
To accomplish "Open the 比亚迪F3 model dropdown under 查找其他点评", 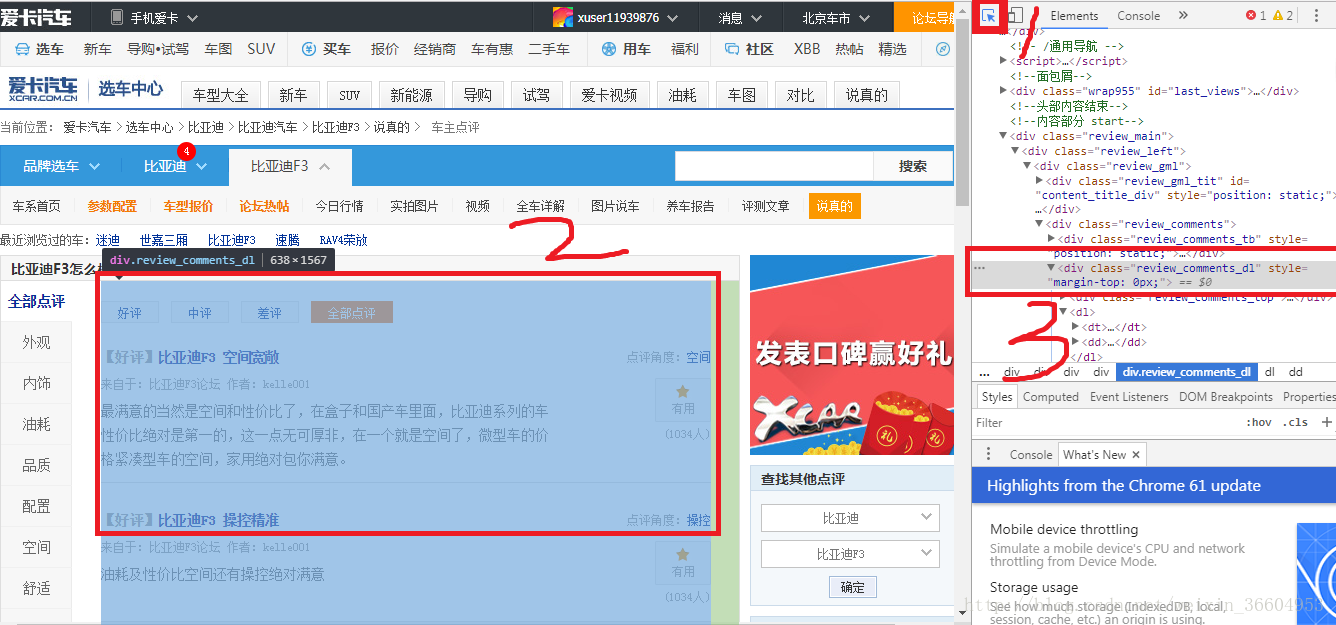I will [x=850, y=553].
